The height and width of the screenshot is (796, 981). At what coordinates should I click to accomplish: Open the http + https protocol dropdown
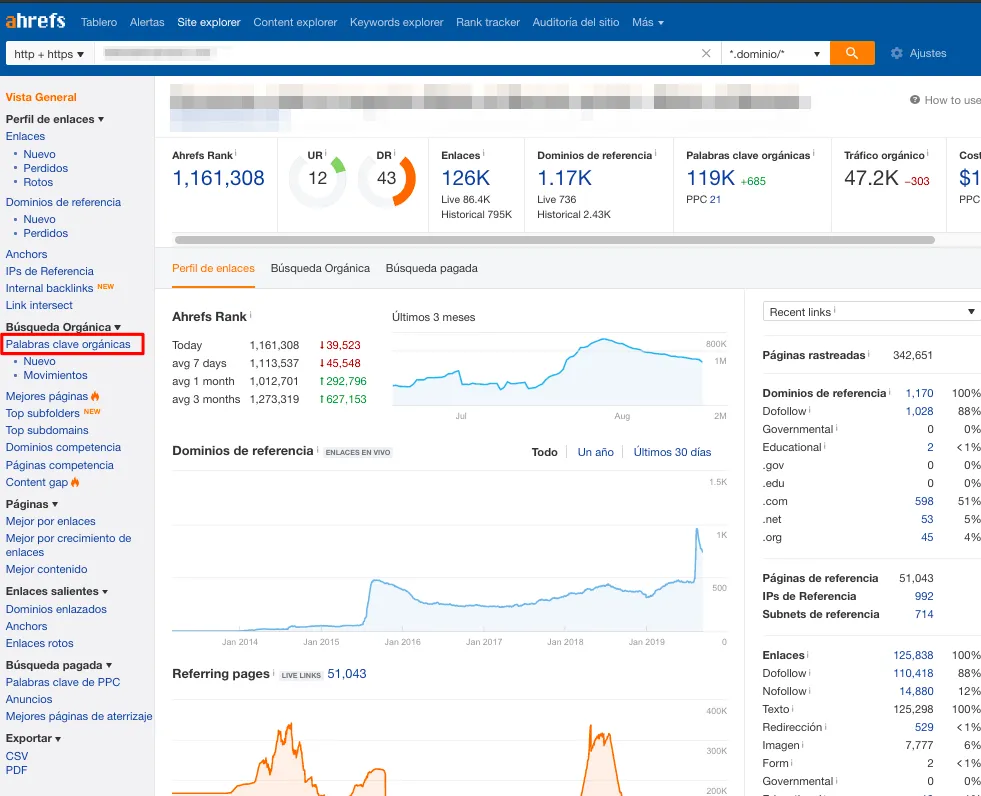(x=49, y=54)
